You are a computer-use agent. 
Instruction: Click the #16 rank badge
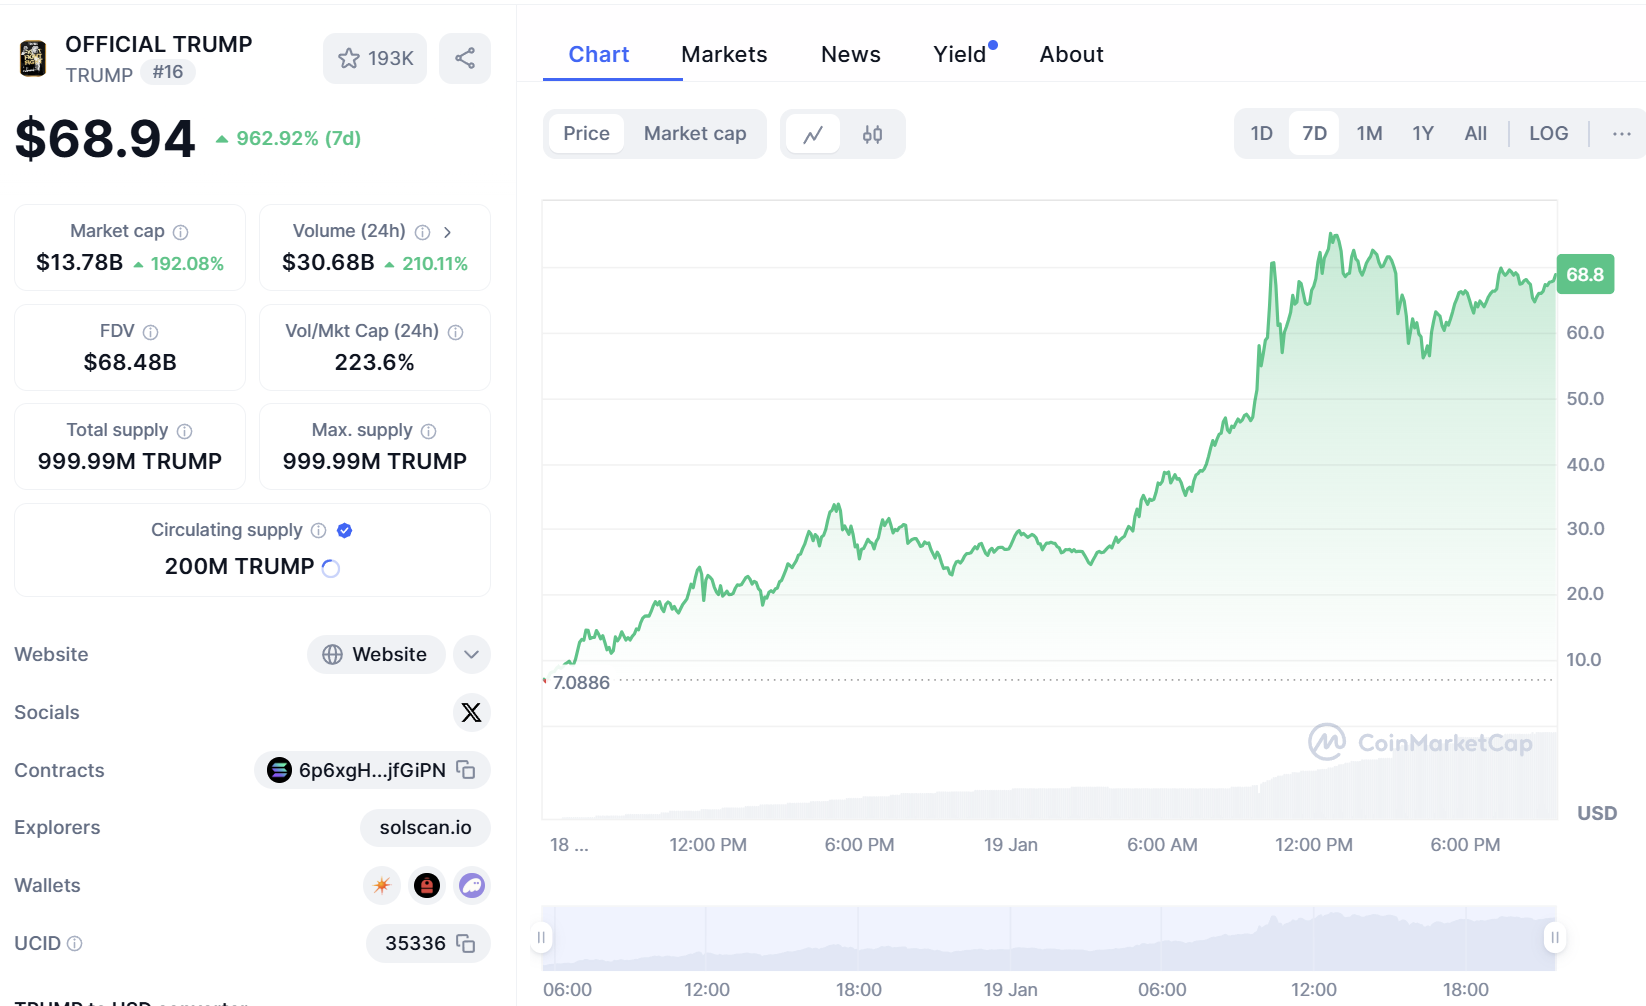click(x=168, y=72)
